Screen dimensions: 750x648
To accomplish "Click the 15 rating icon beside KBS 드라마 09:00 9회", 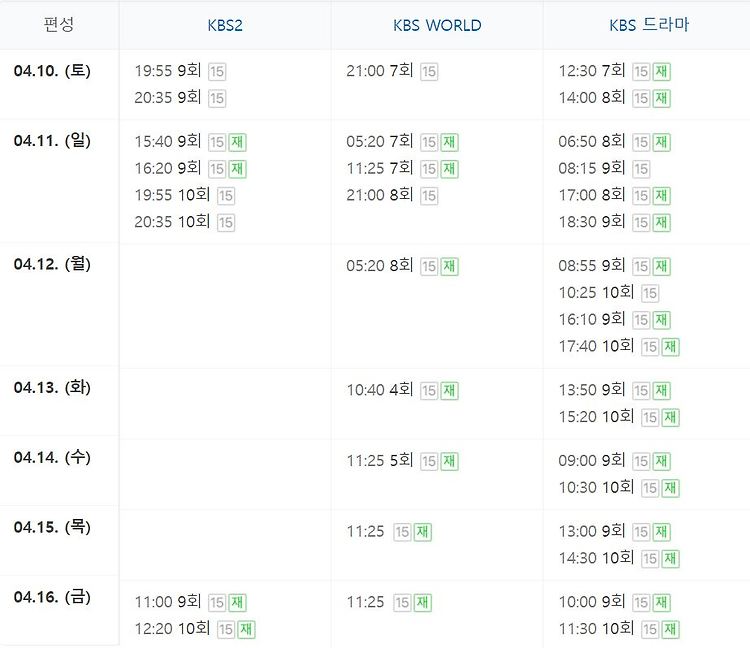I will pos(640,461).
